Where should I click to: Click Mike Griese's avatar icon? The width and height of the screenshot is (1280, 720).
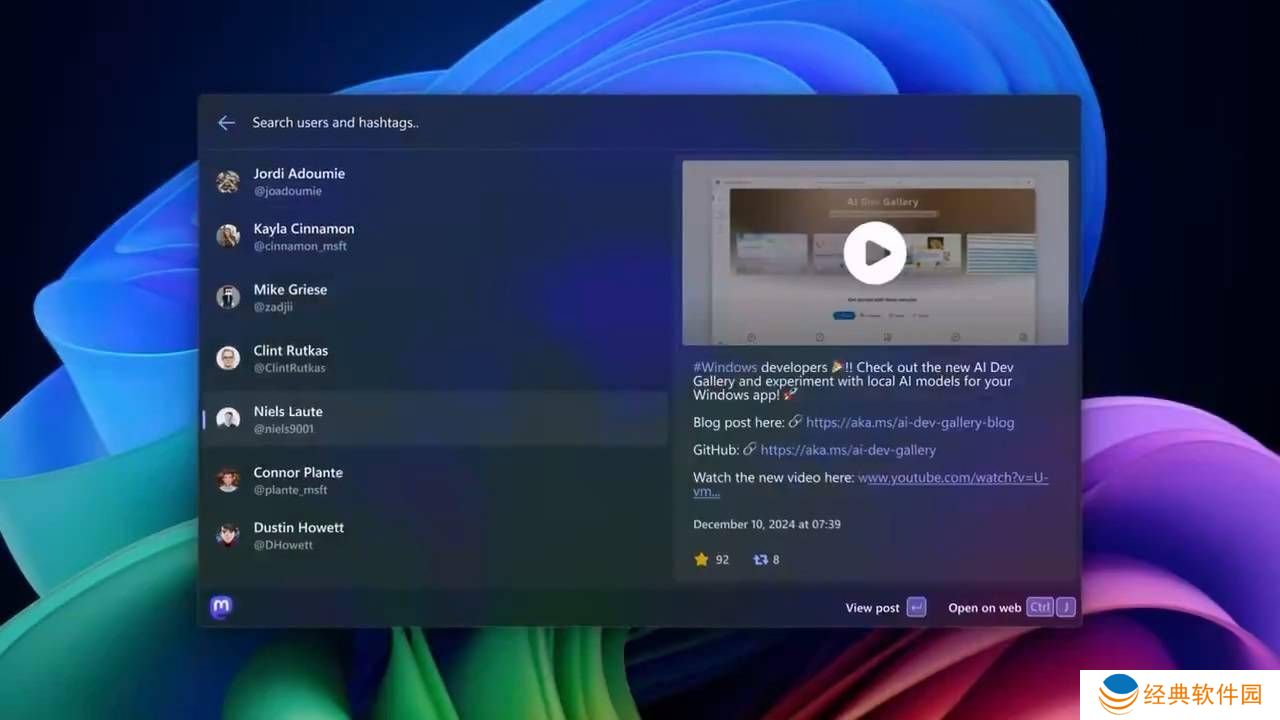pyautogui.click(x=228, y=298)
